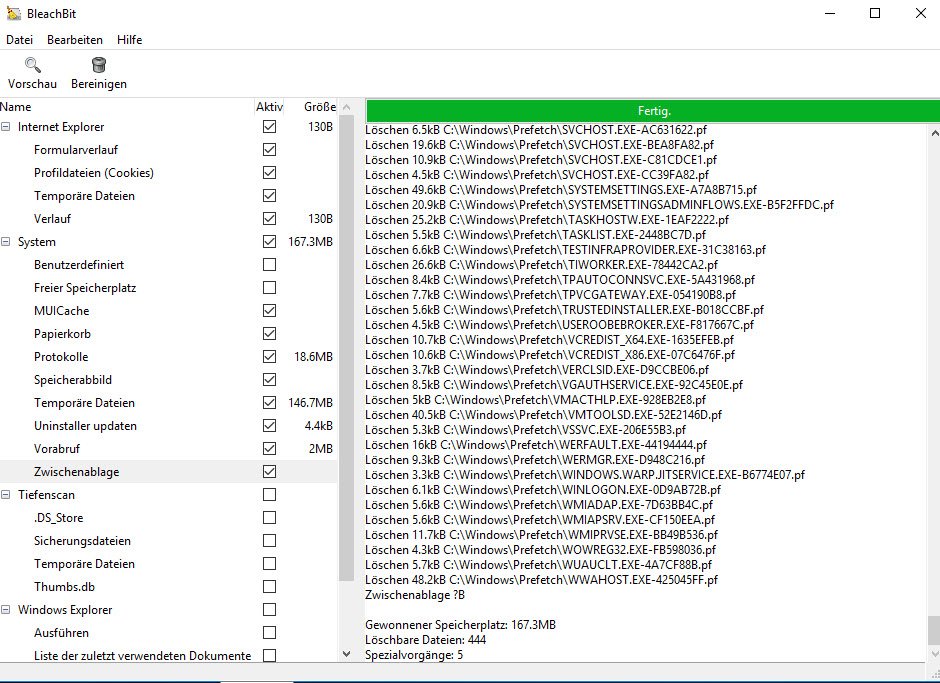Click log line VMTOOLSD.EXE-52E2146D.pf
940x683 pixels.
click(x=543, y=415)
